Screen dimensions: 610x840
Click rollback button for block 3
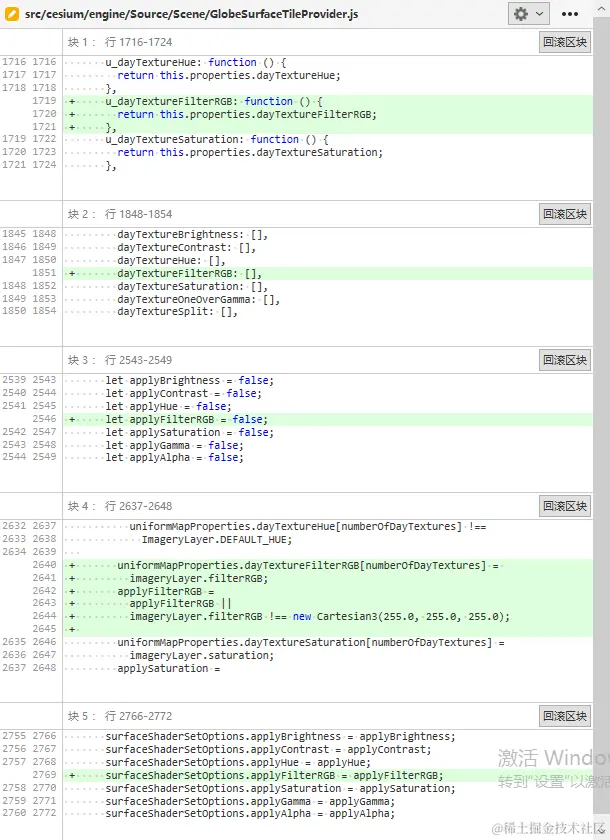tap(564, 360)
